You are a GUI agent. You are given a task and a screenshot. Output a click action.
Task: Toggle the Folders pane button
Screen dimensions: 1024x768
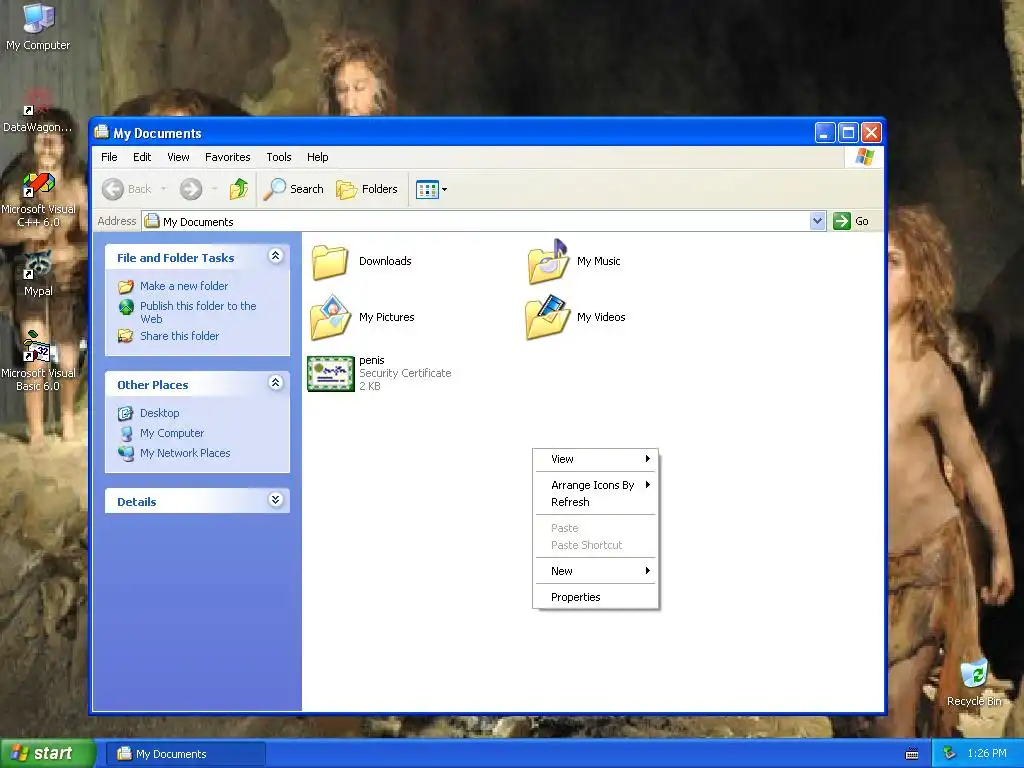pyautogui.click(x=367, y=189)
